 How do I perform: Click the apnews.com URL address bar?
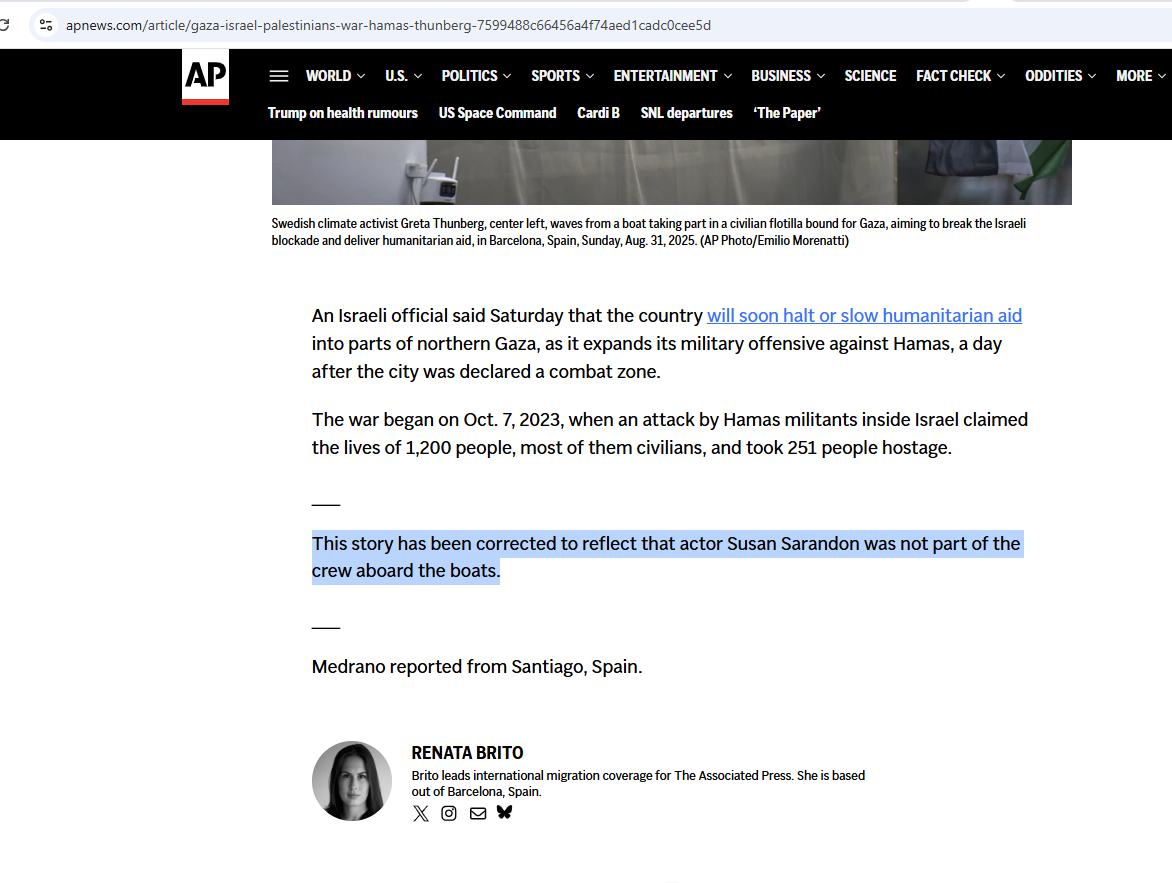pos(388,25)
